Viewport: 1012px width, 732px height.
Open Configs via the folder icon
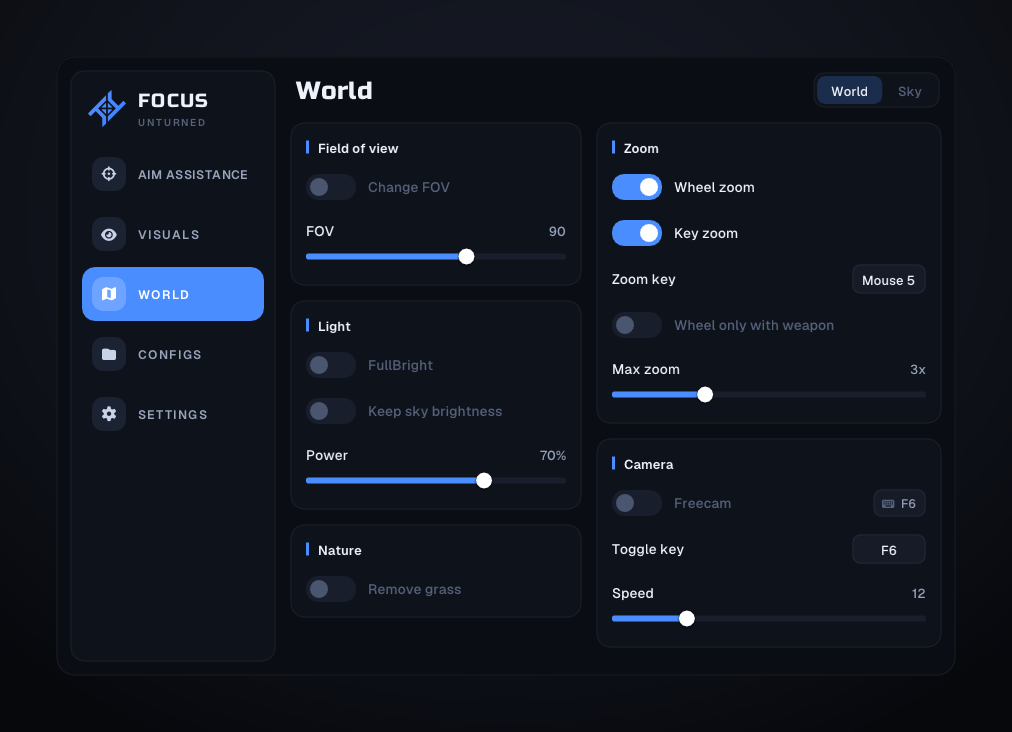pos(109,354)
